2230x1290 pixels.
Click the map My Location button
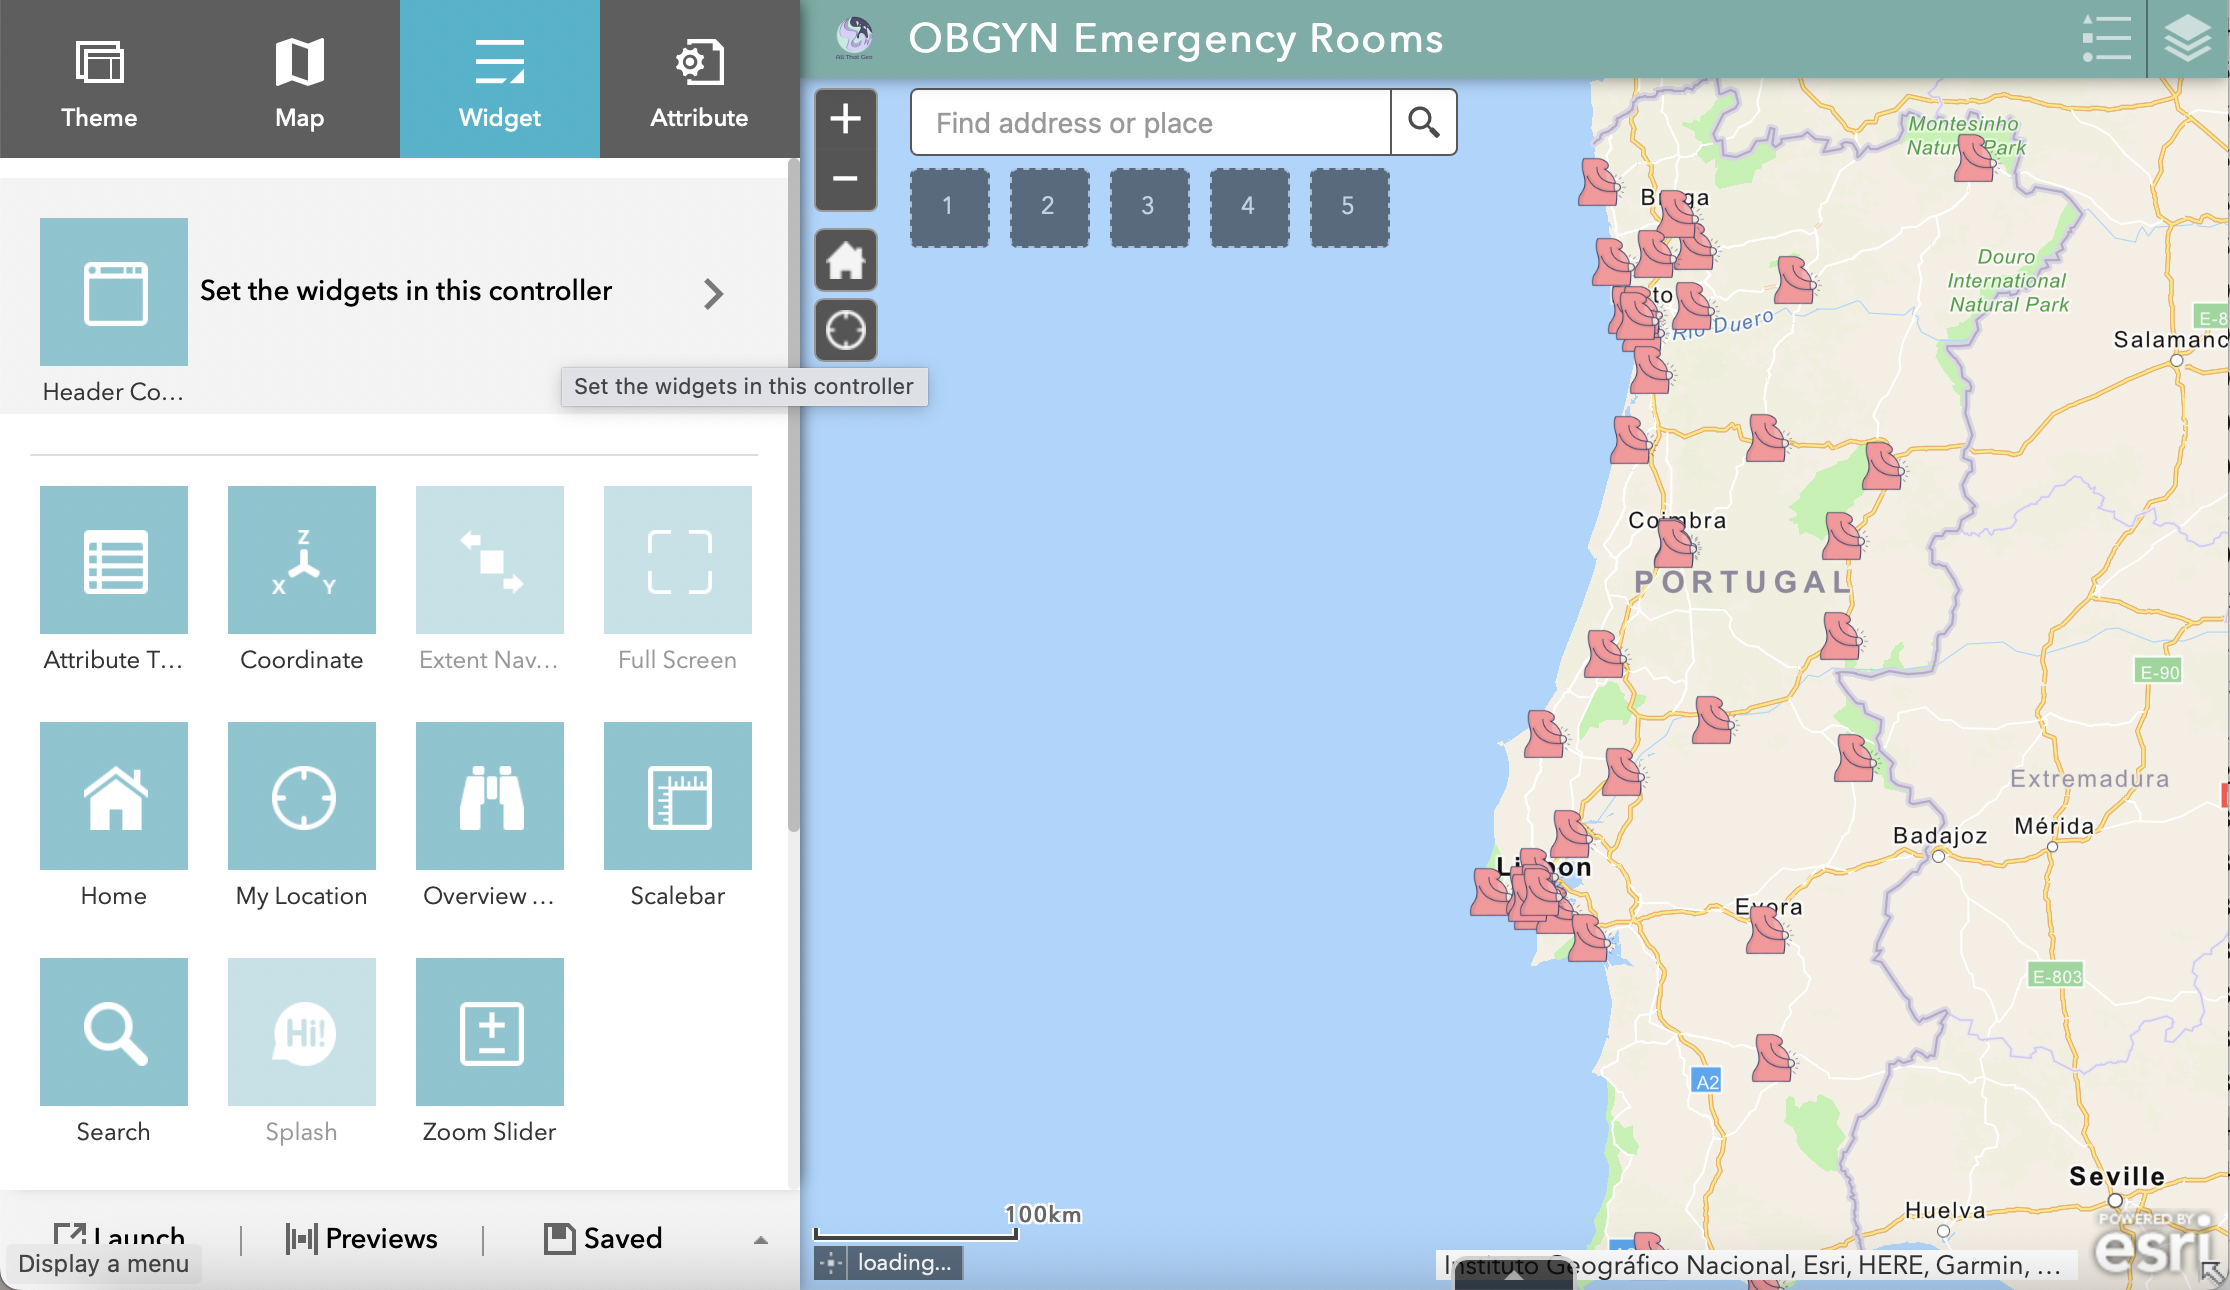[846, 330]
